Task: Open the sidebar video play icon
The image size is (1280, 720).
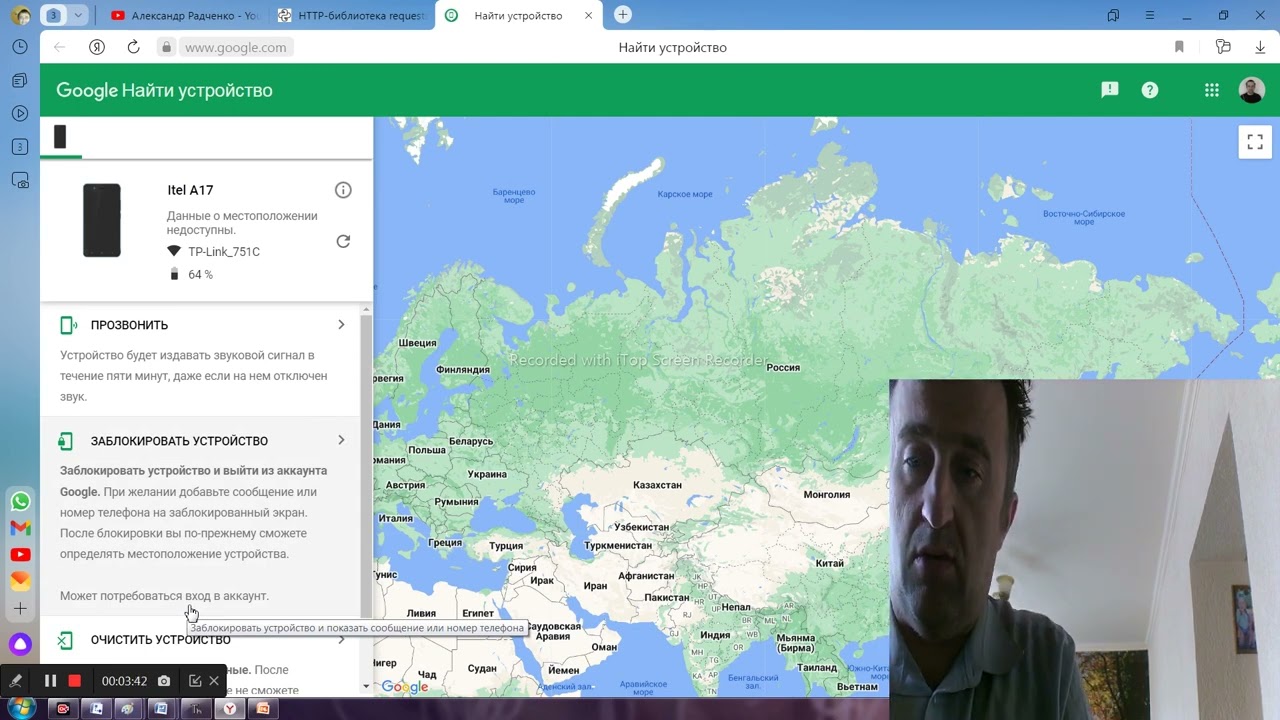Action: point(20,113)
